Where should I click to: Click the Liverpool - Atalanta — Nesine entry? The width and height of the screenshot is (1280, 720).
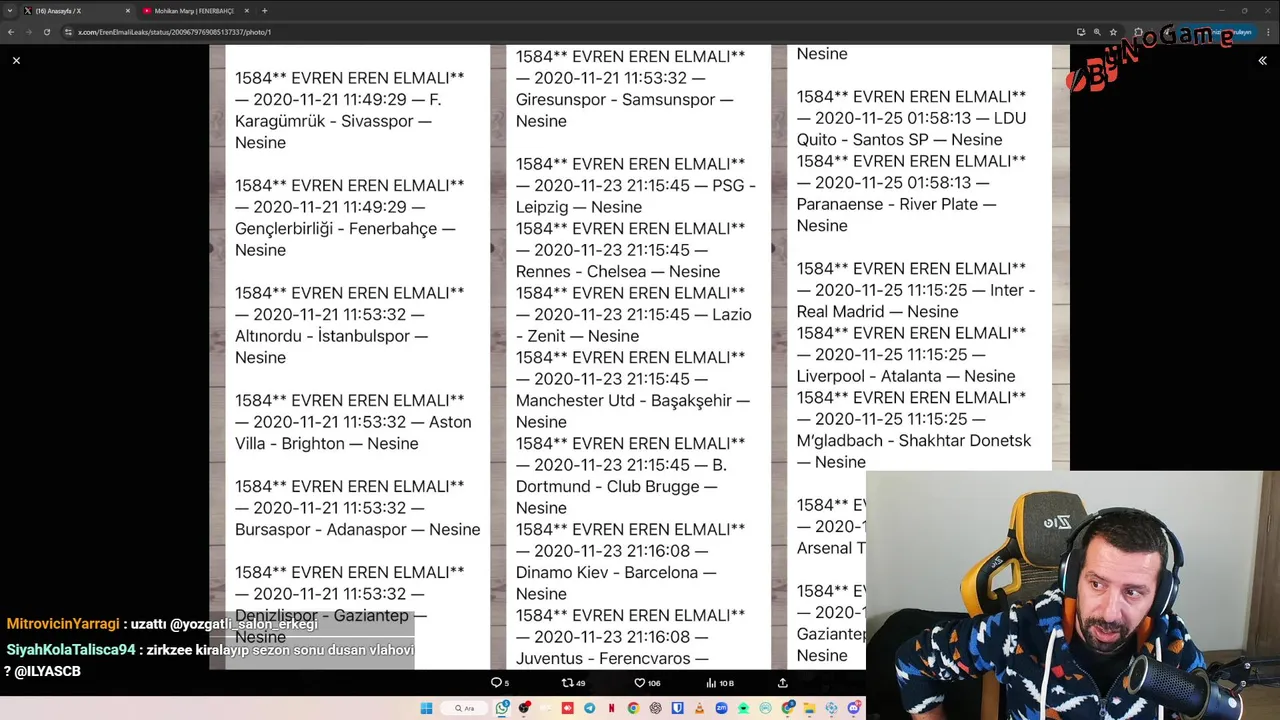click(x=912, y=354)
